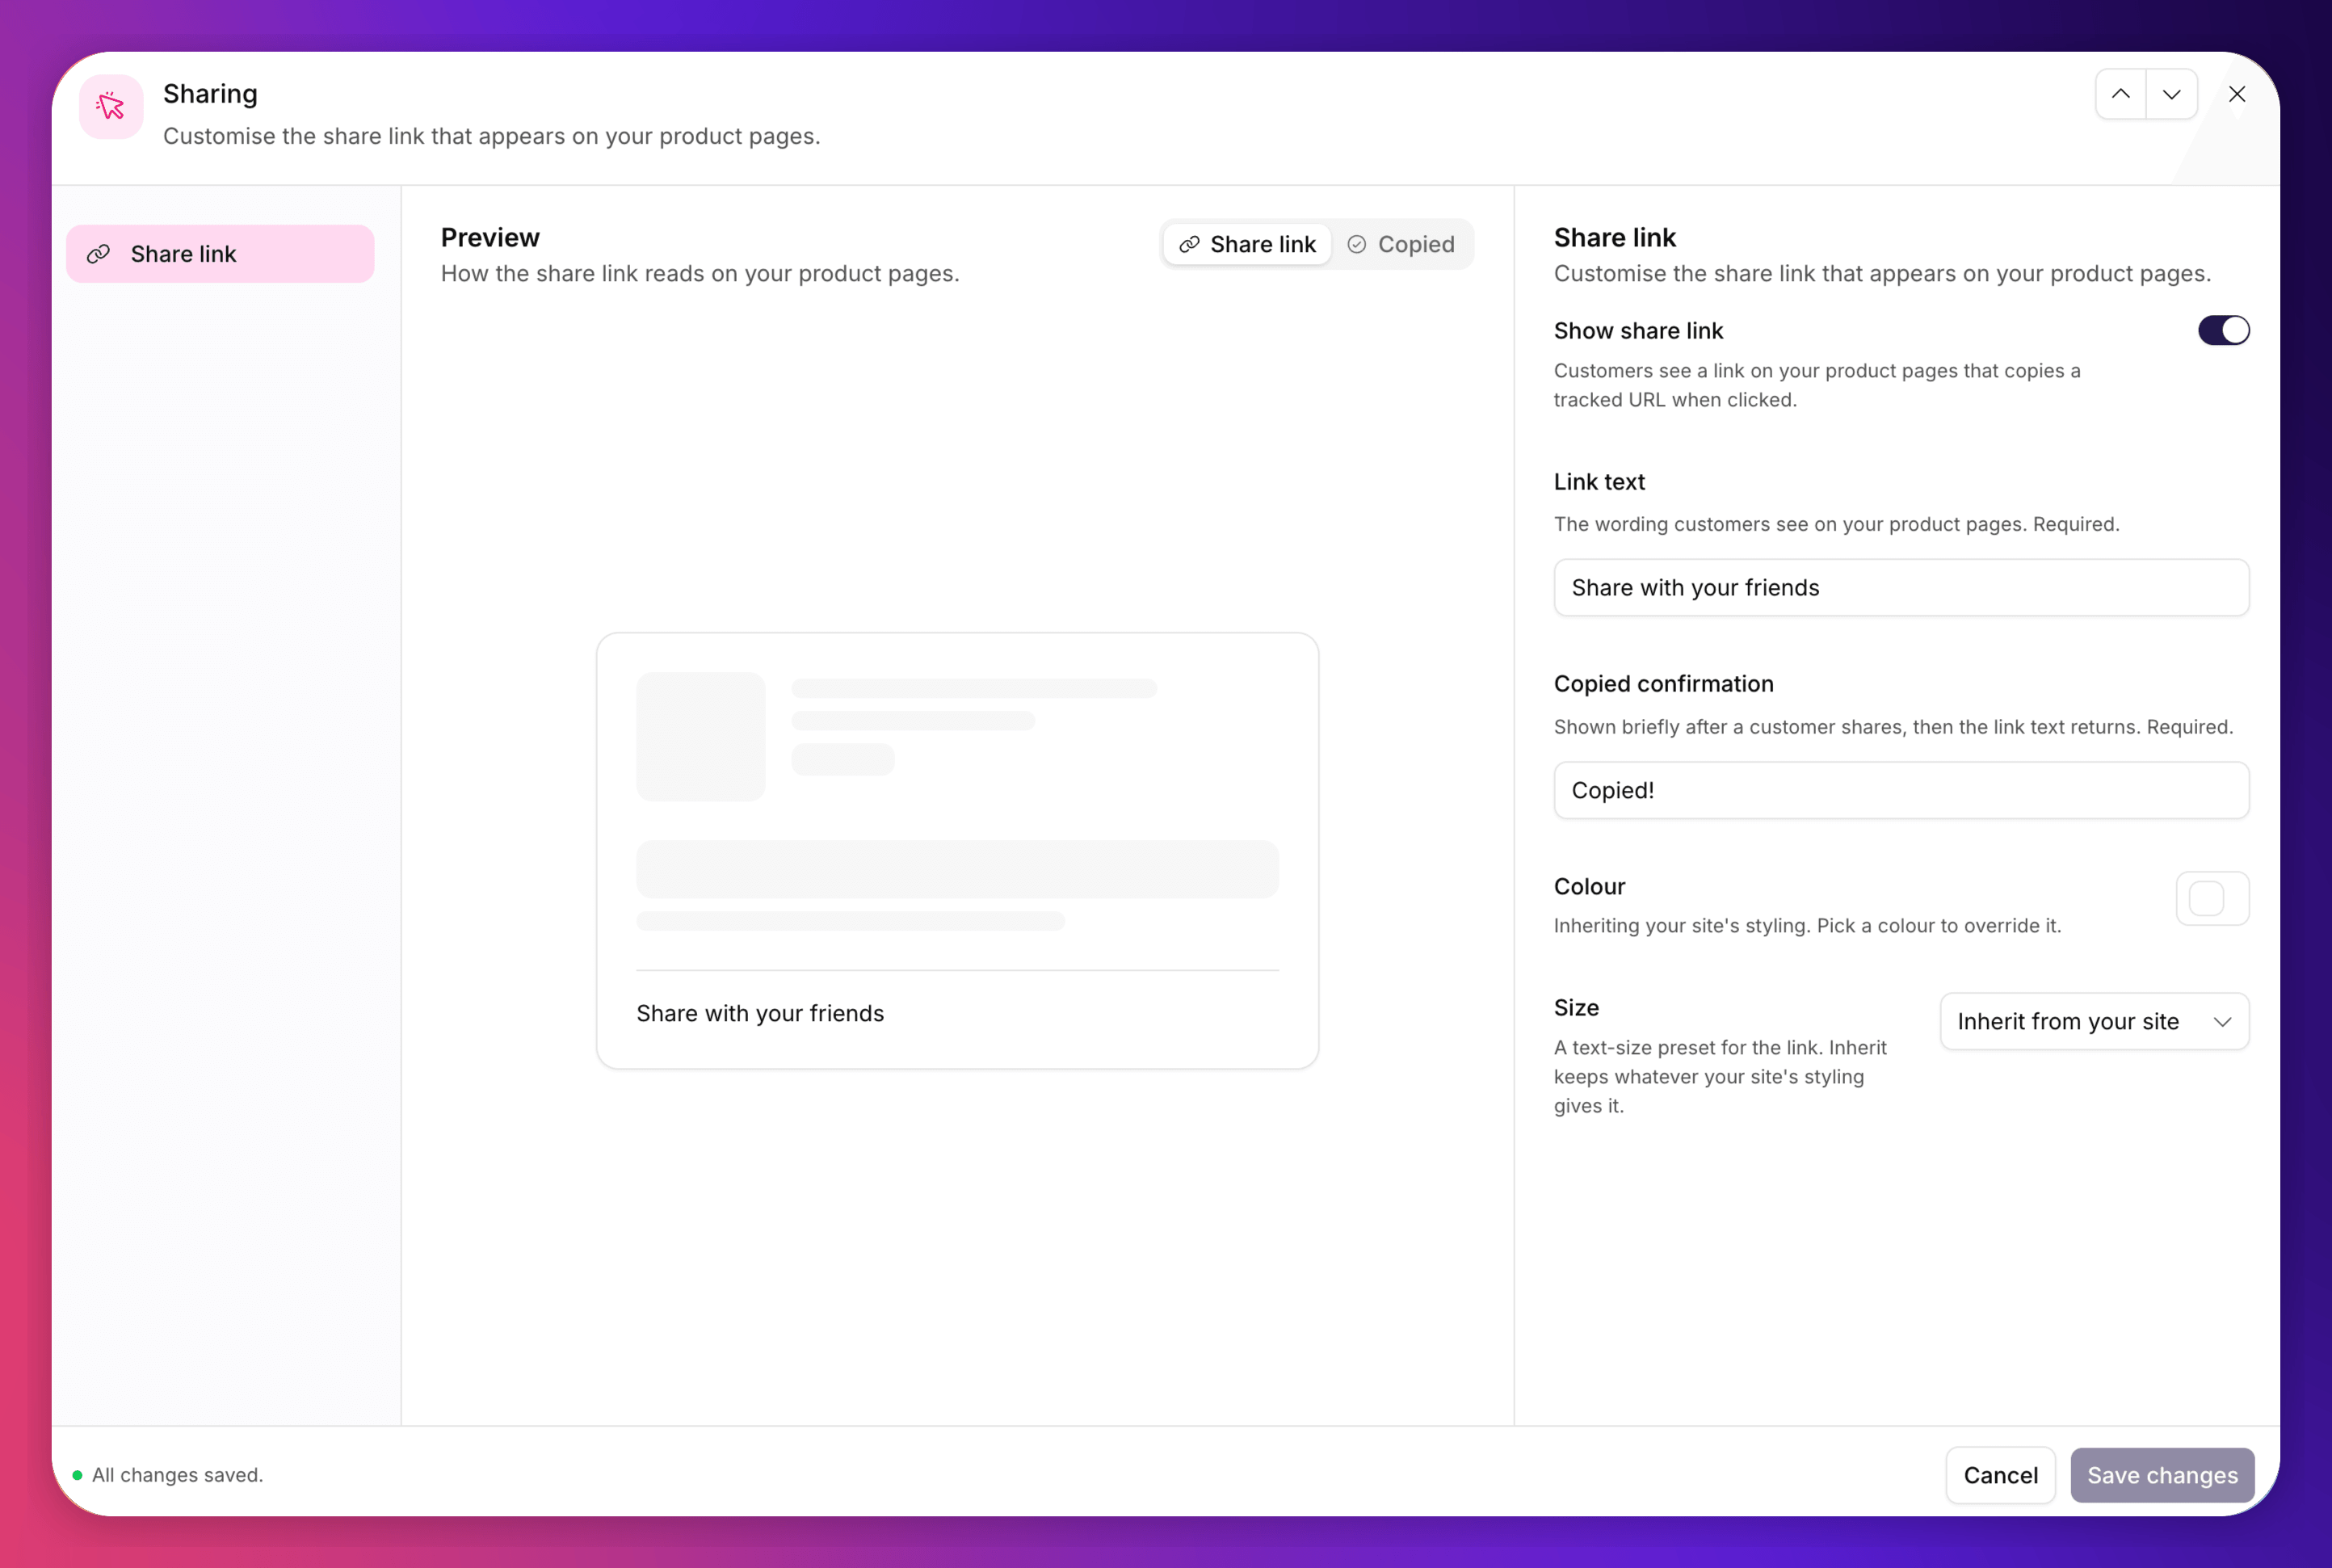Click the 'Preview' heading
This screenshot has width=2332, height=1568.
[490, 237]
